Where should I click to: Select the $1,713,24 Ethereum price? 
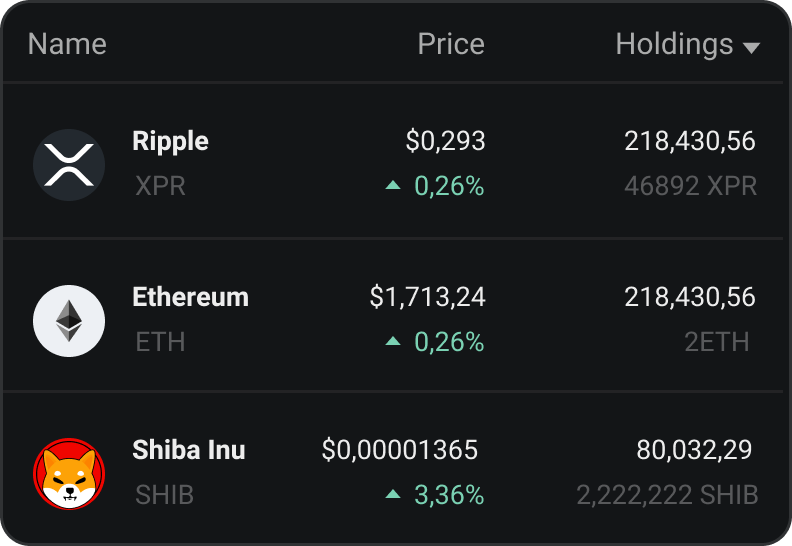[427, 297]
